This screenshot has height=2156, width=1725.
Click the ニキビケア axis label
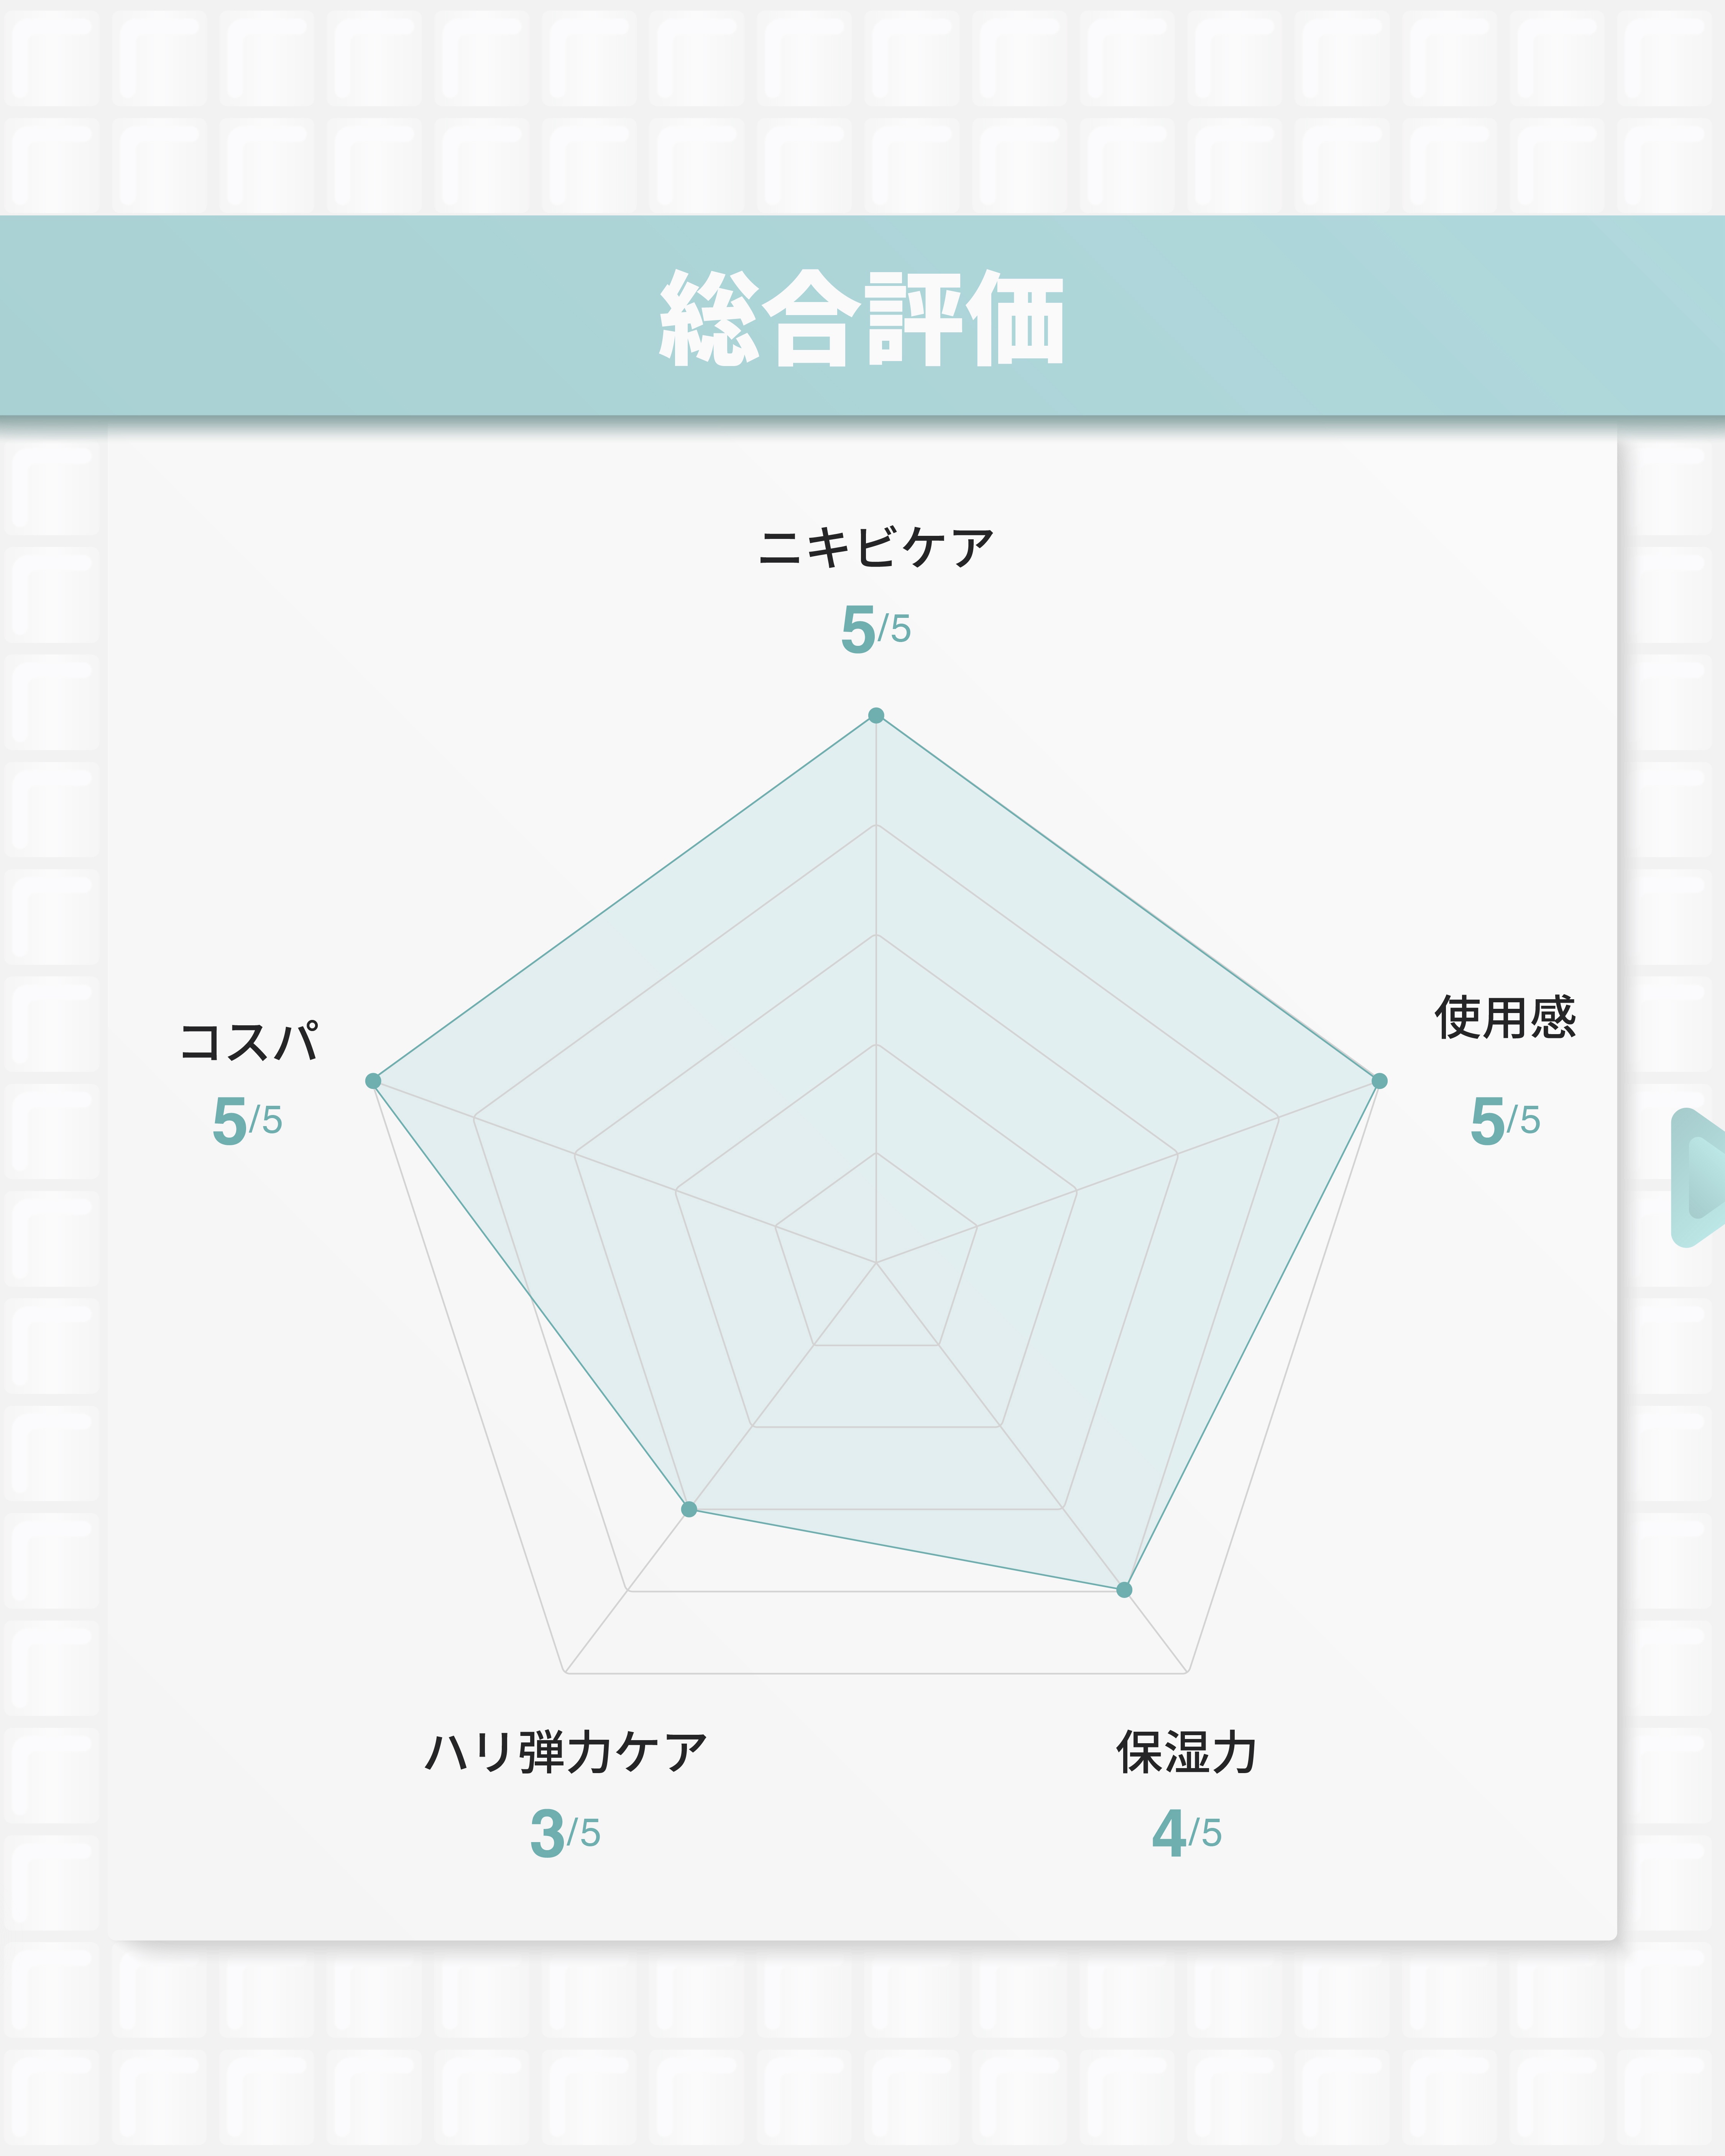[876, 549]
